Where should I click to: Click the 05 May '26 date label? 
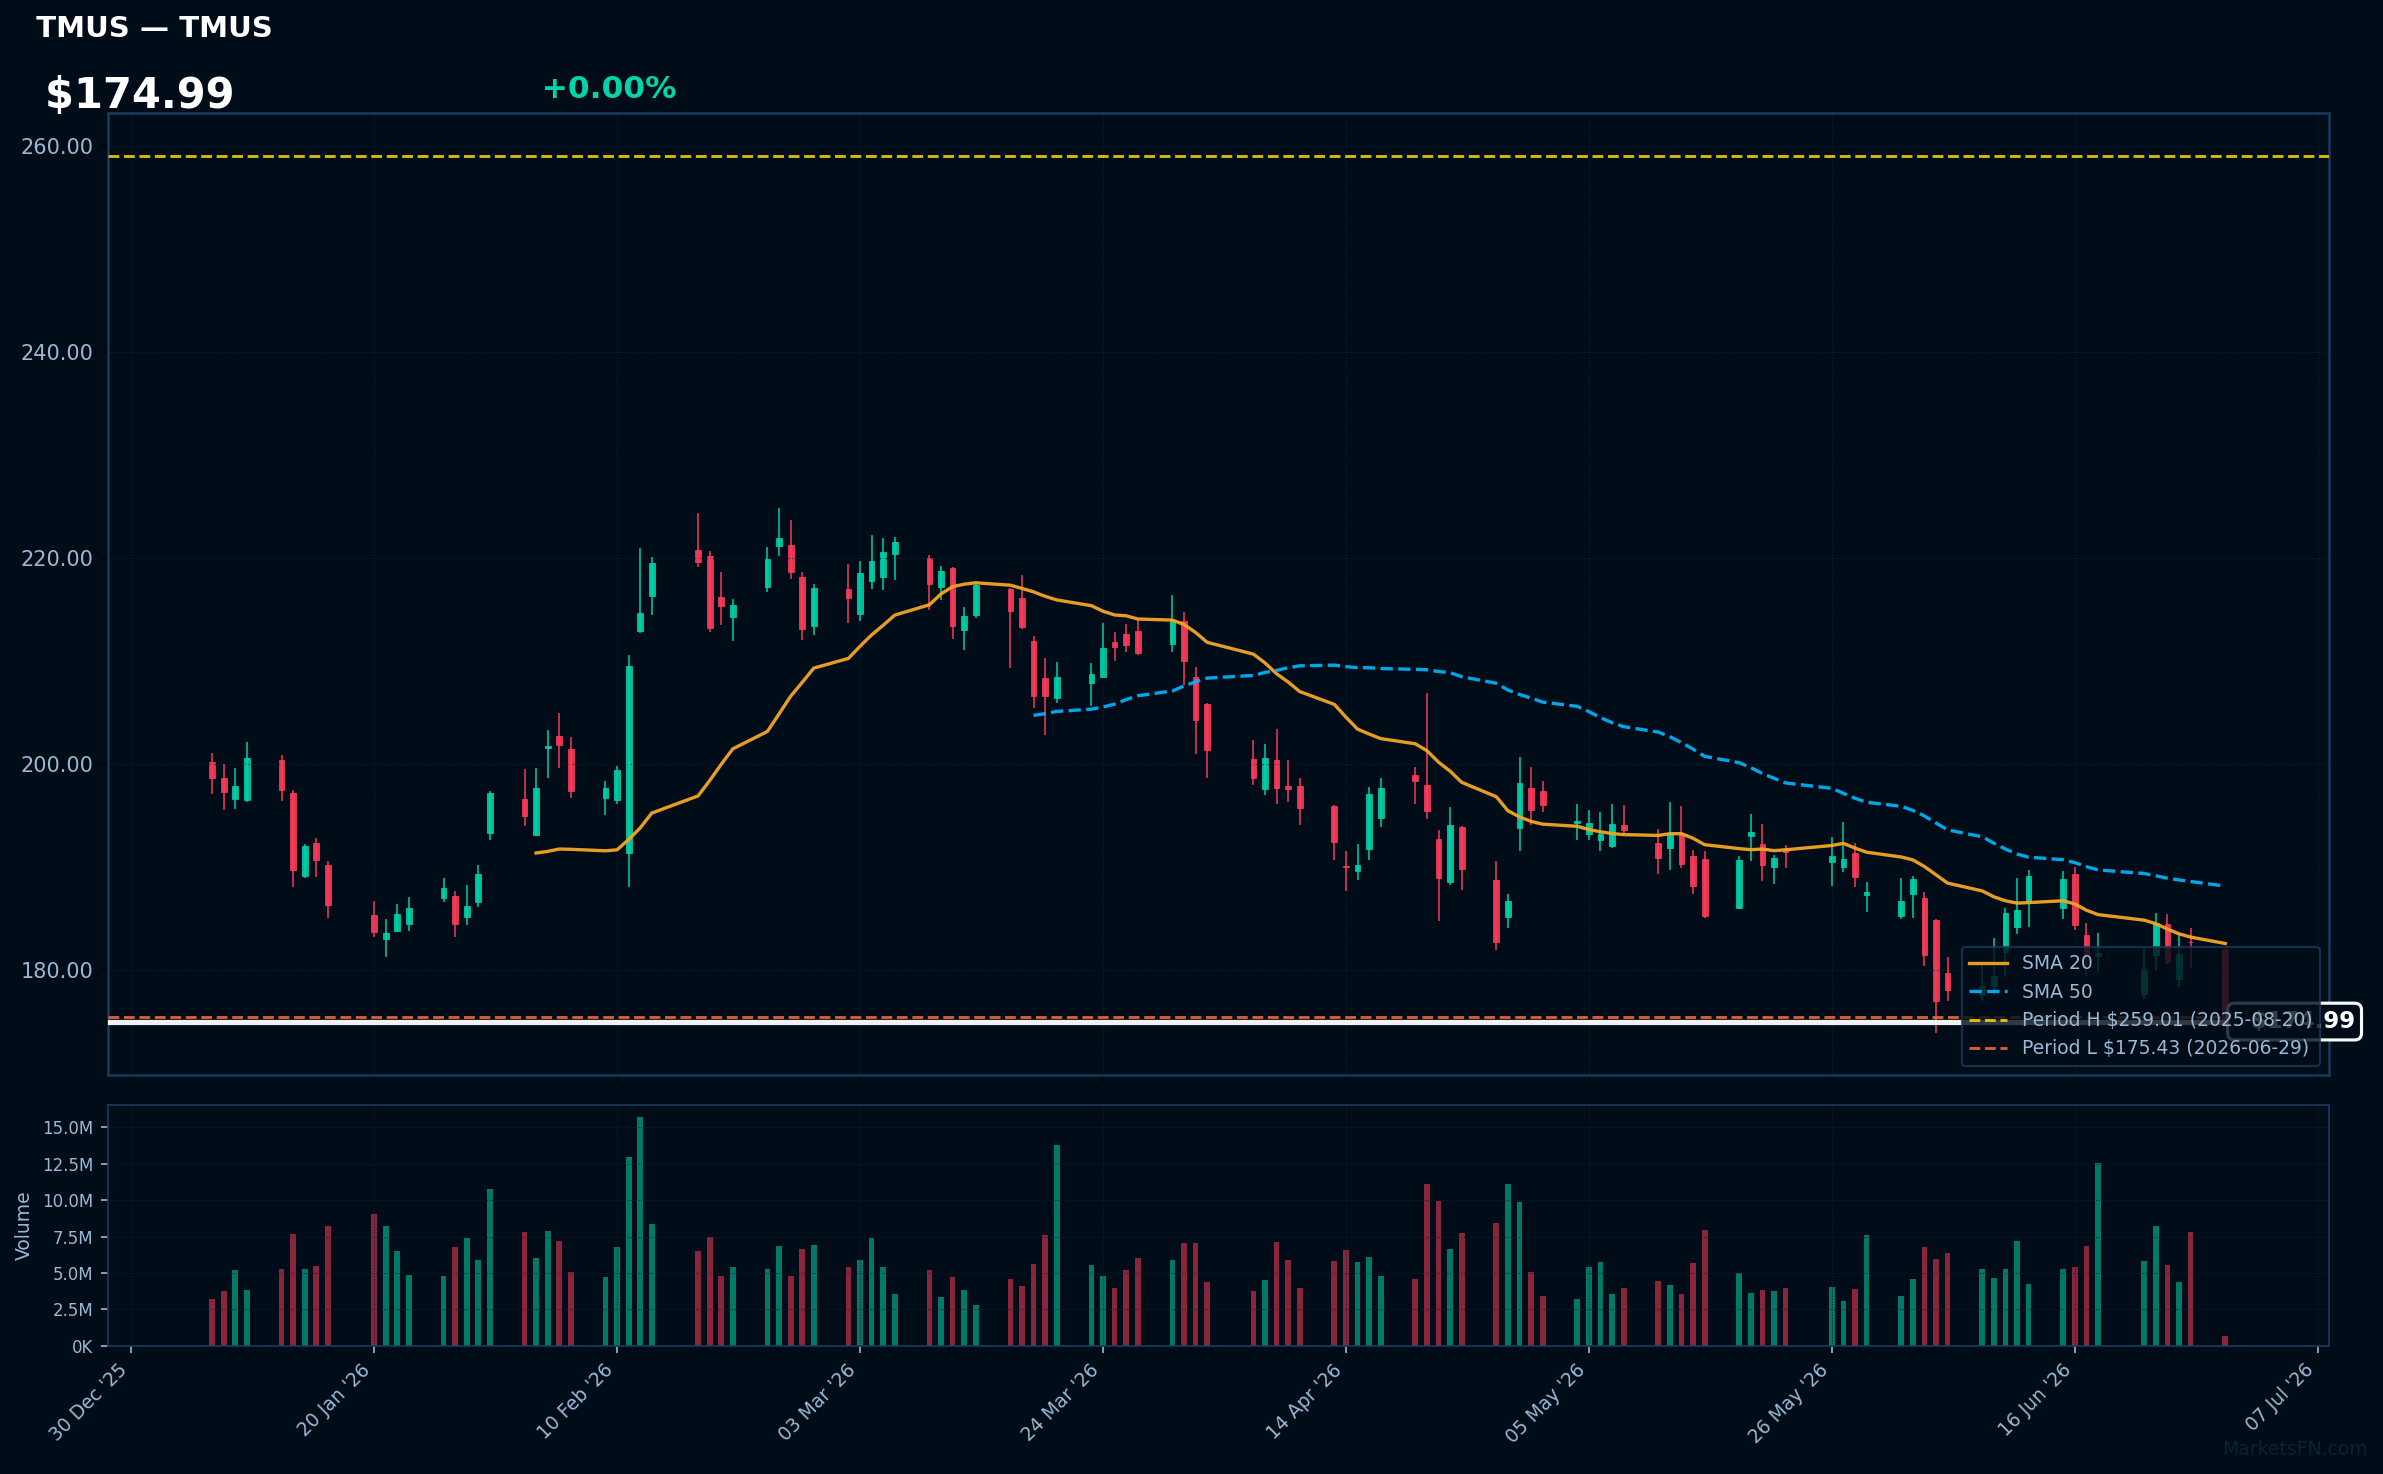click(x=1547, y=1402)
